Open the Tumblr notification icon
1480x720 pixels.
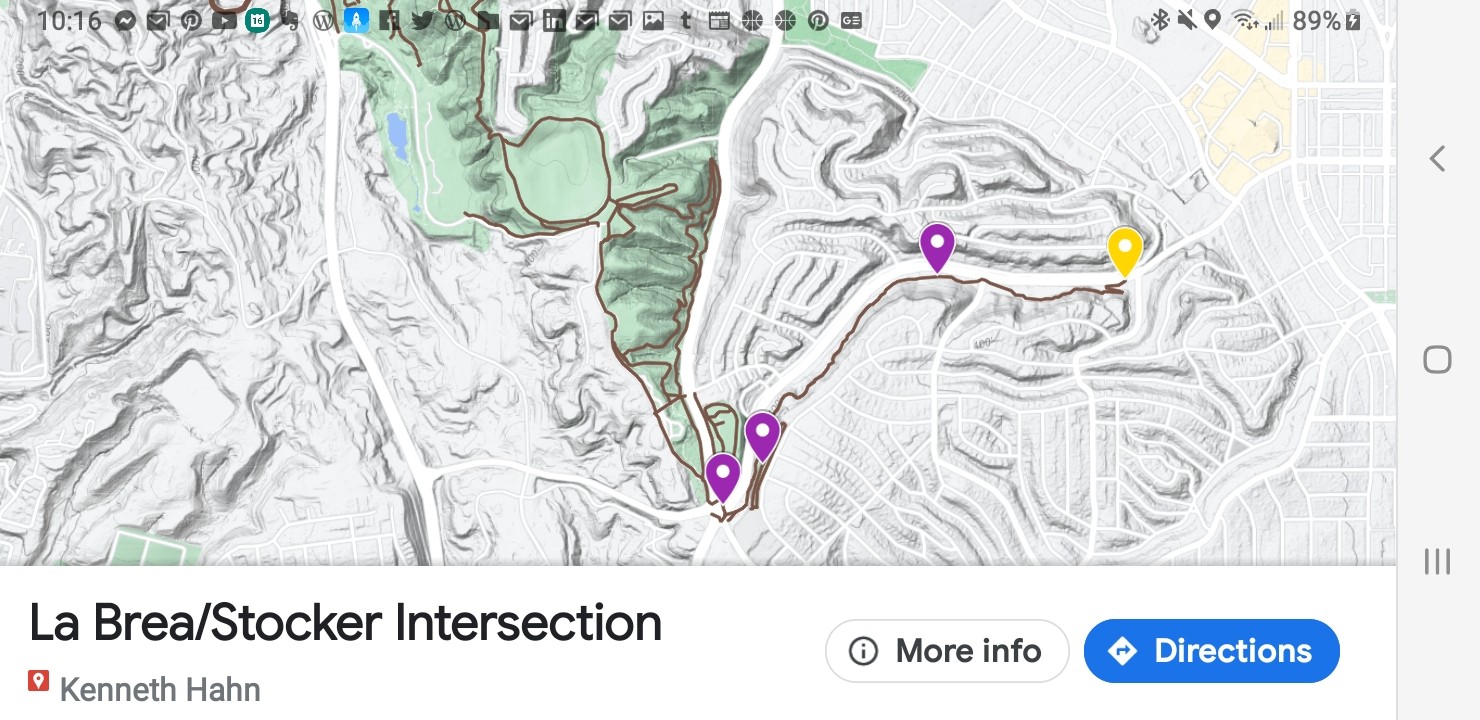685,20
